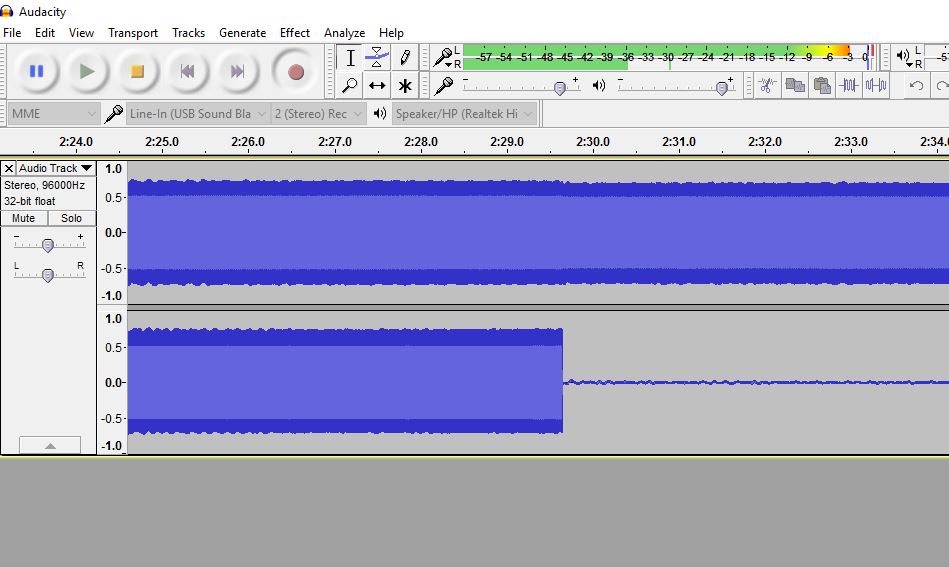
Task: Open the MME audio host dropdown
Action: [53, 114]
